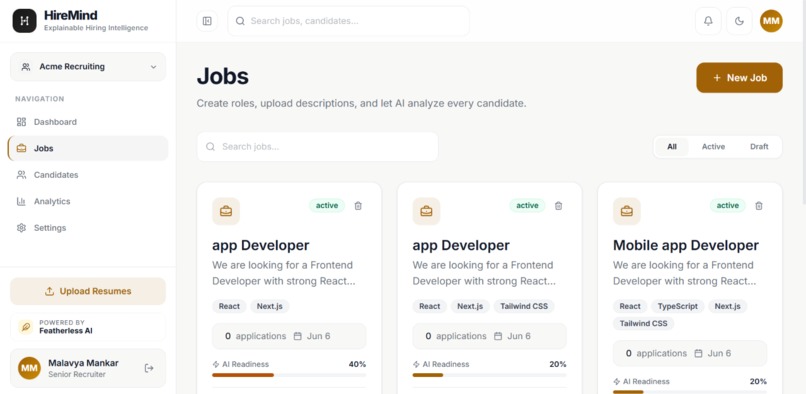Click briefcase icon on Tailwind CSS app Developer card
The height and width of the screenshot is (394, 806).
pyautogui.click(x=426, y=211)
